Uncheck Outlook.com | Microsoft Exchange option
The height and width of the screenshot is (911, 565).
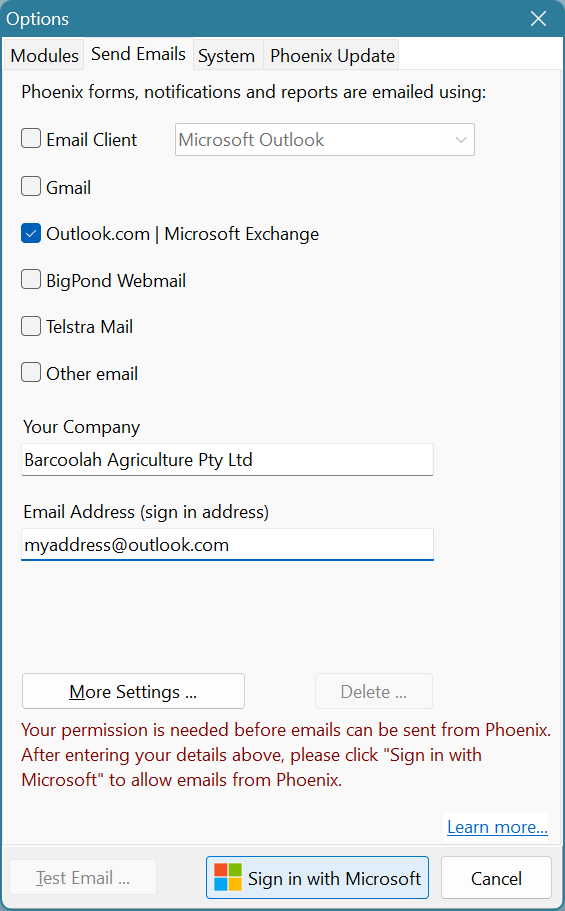(31, 233)
